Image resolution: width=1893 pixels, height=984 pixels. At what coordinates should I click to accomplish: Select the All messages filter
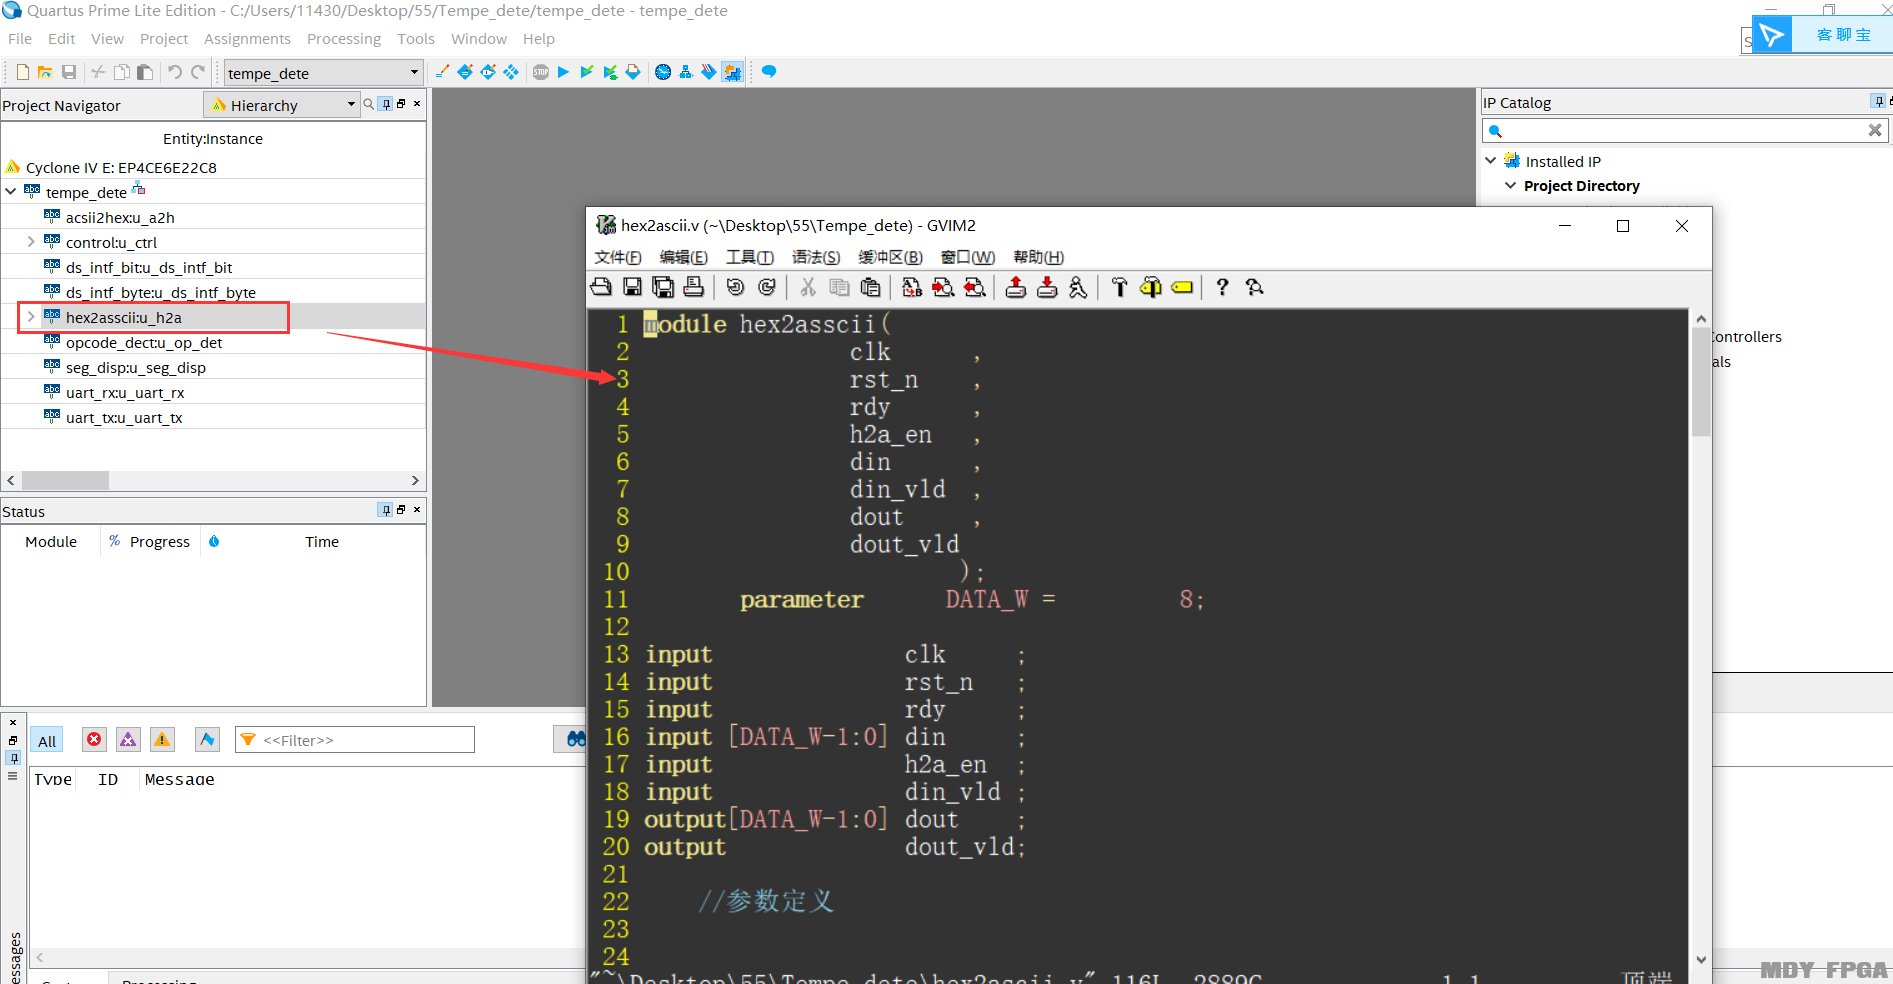coord(47,740)
